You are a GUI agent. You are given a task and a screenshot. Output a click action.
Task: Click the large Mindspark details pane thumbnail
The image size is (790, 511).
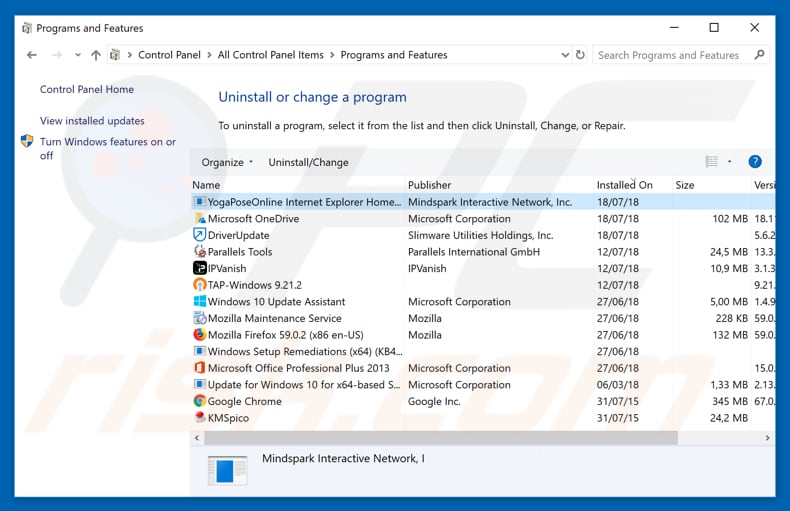pyautogui.click(x=227, y=471)
